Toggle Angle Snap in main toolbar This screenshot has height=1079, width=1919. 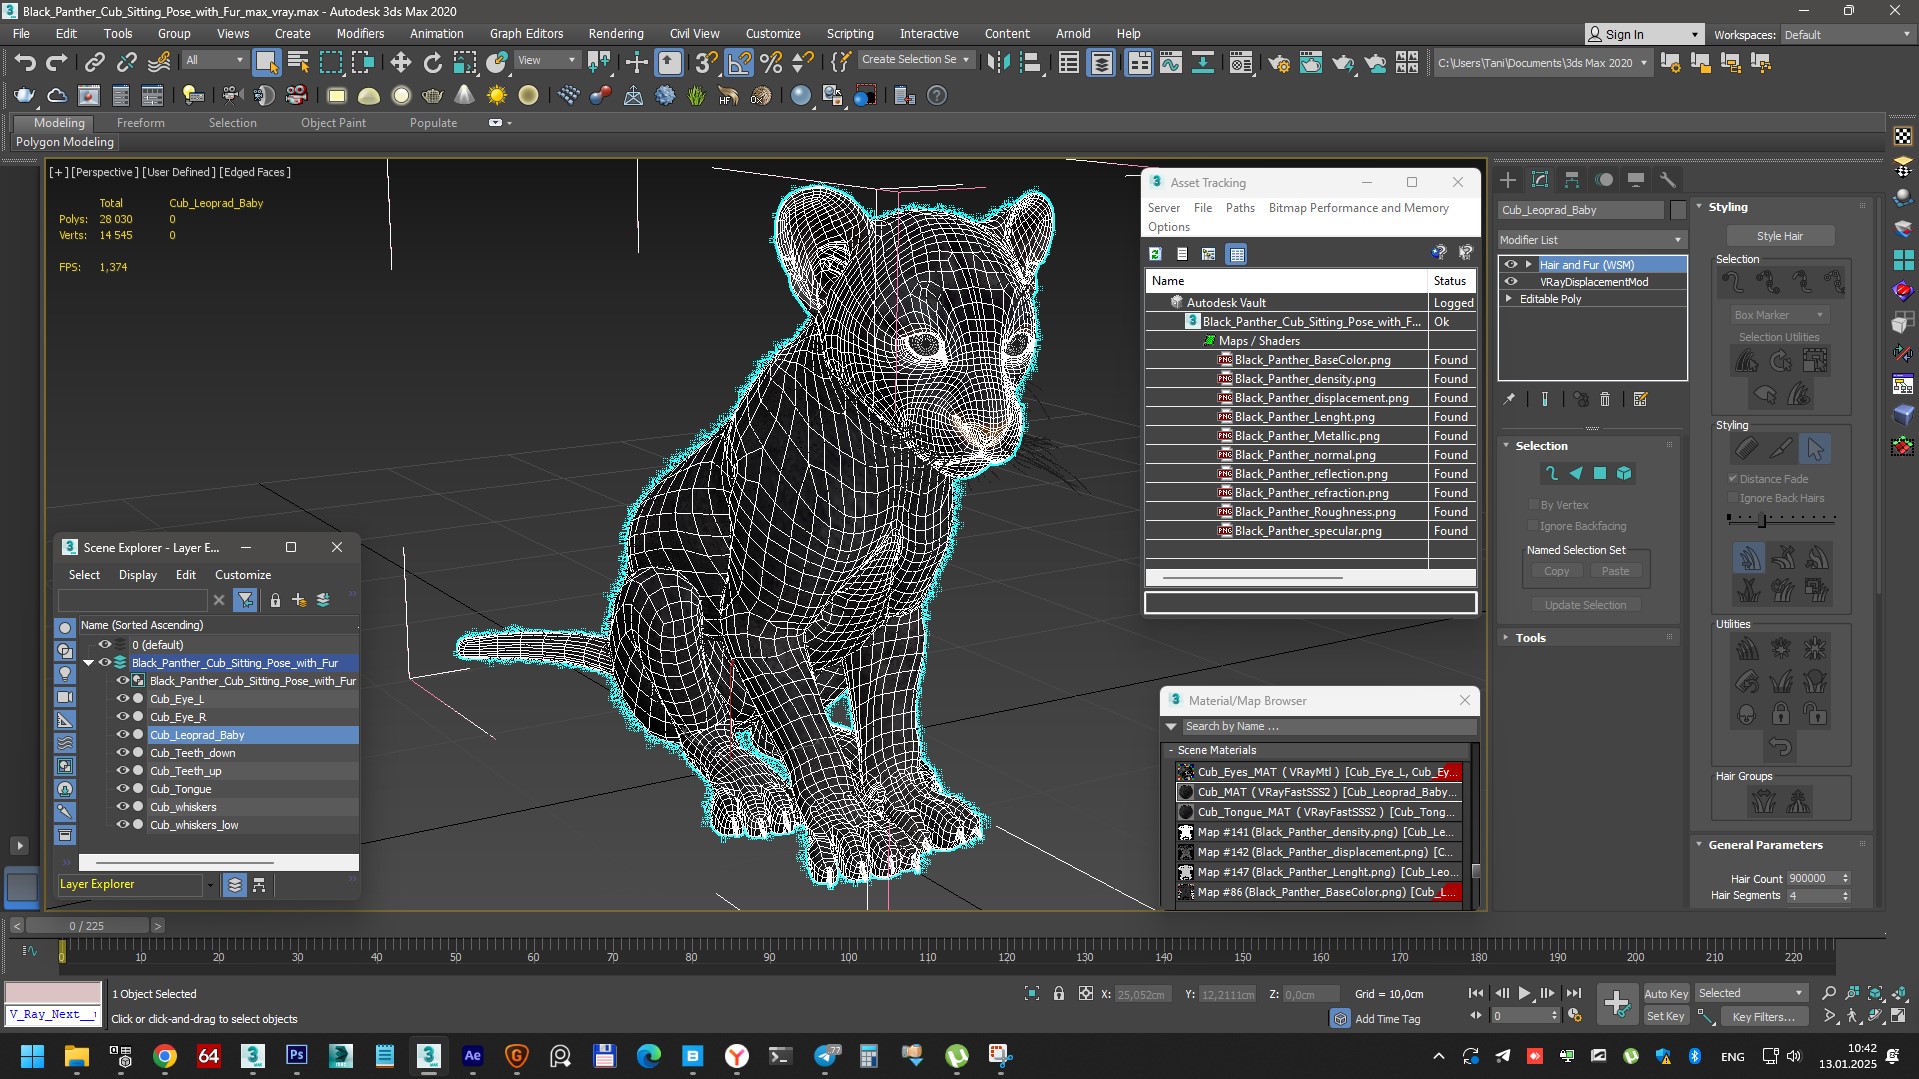pyautogui.click(x=739, y=63)
